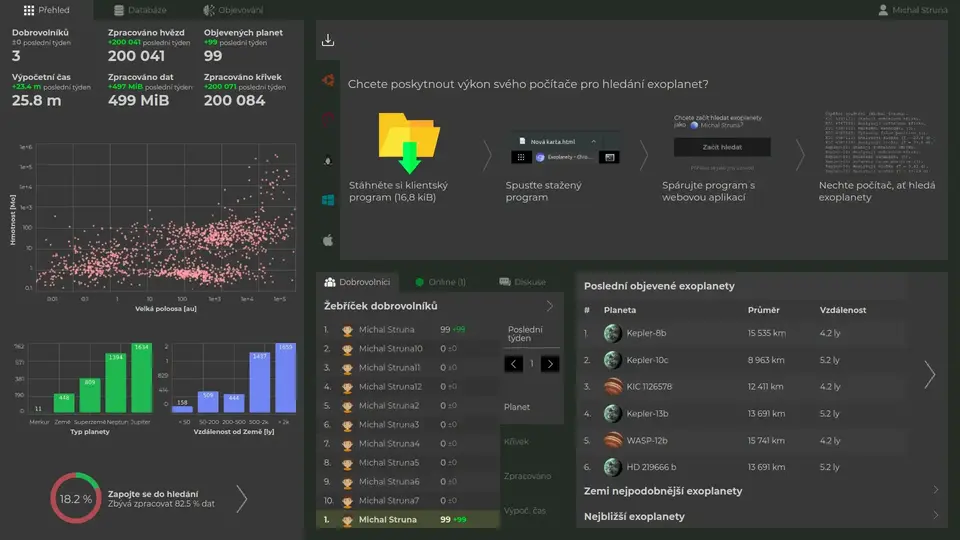Click the right arrow beside exoplanet table
The height and width of the screenshot is (540, 960).
[929, 375]
